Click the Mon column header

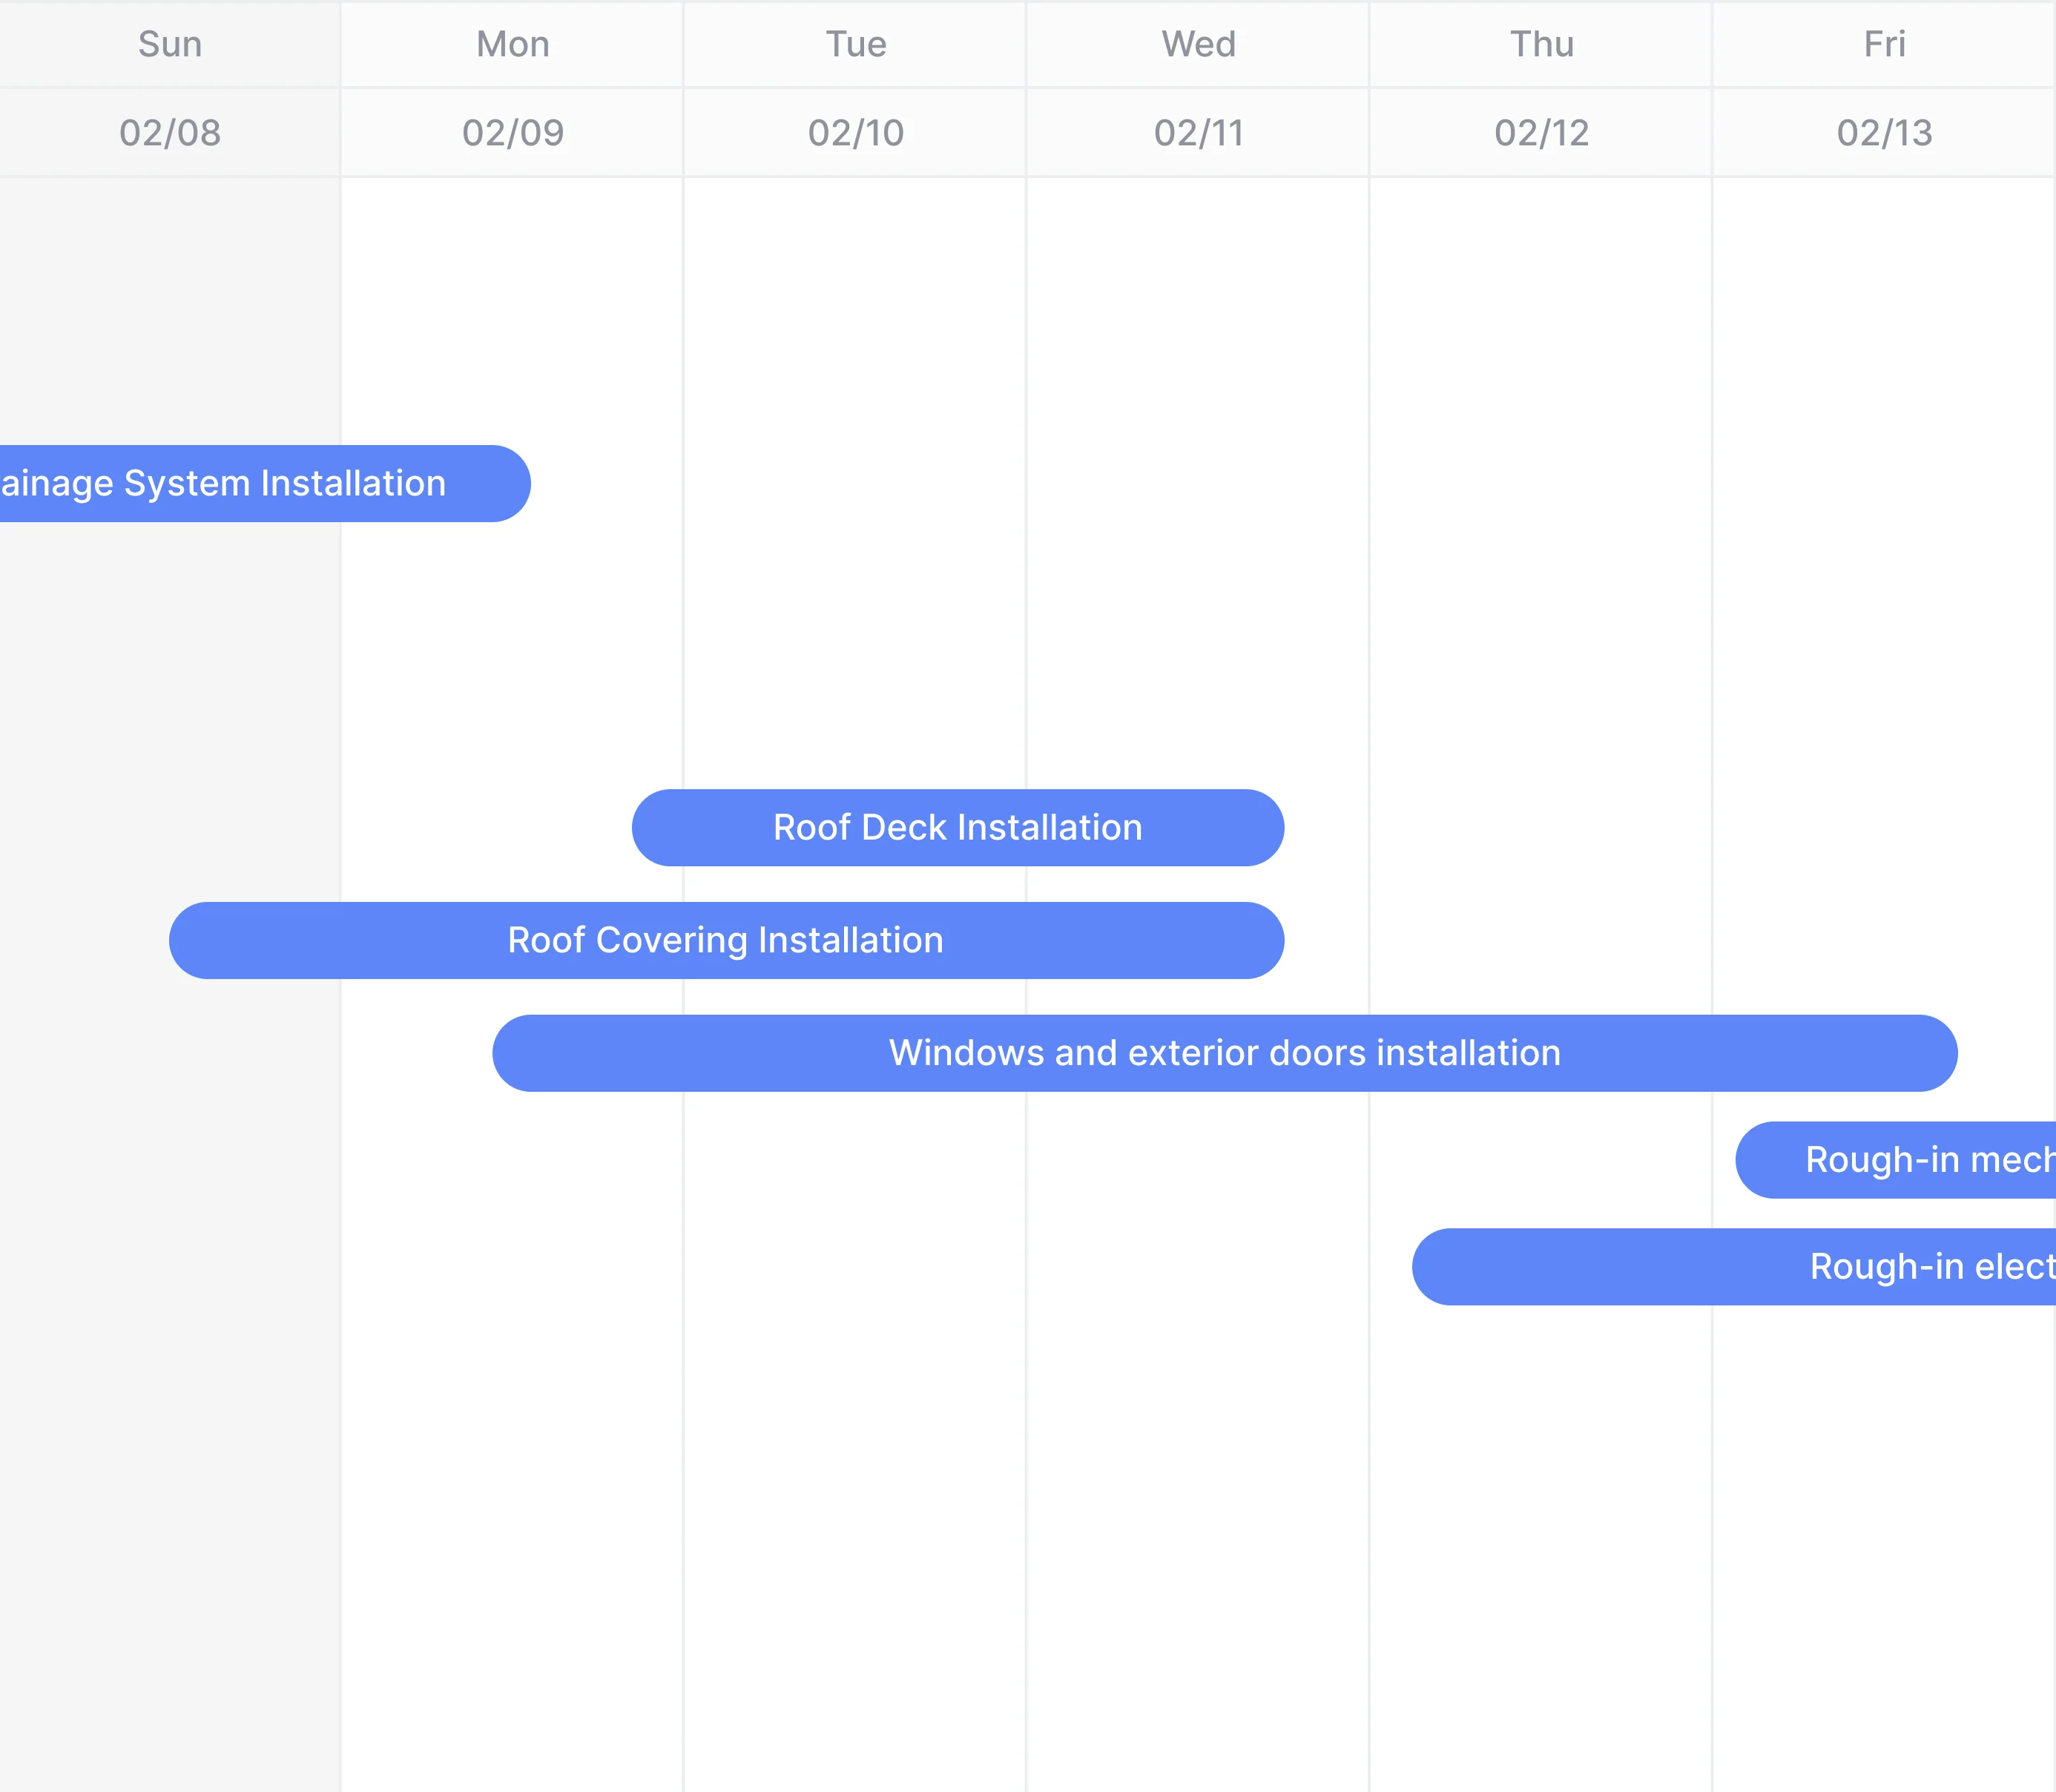coord(513,44)
